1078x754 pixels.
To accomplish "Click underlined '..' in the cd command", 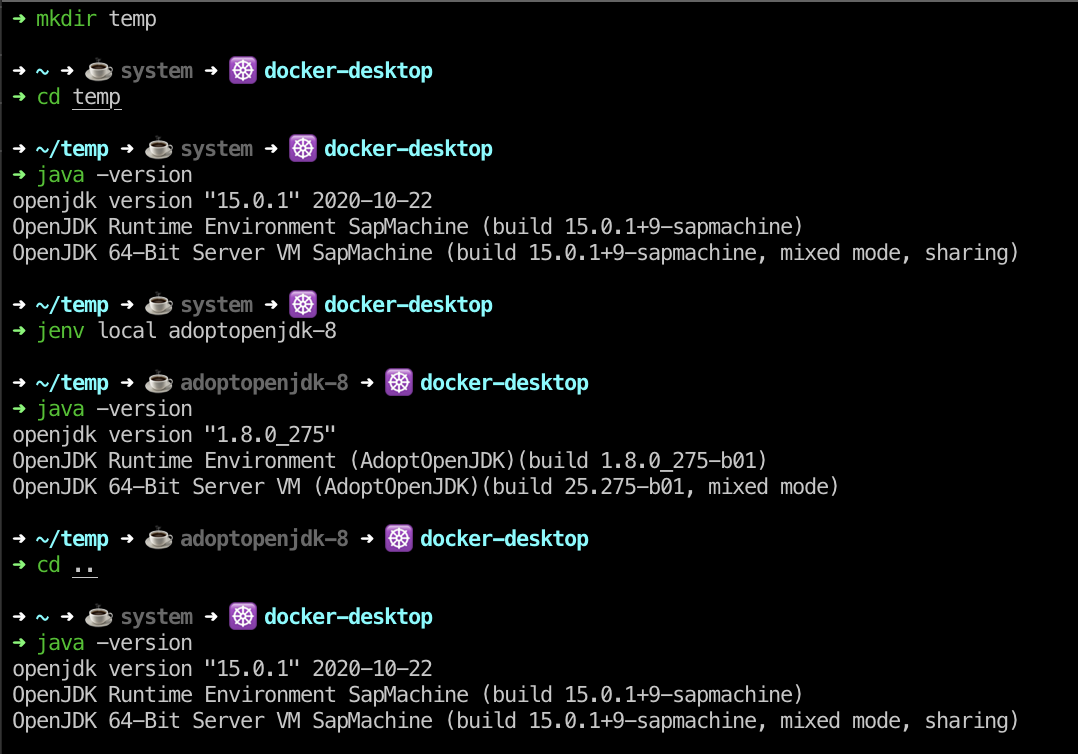I will [x=85, y=566].
